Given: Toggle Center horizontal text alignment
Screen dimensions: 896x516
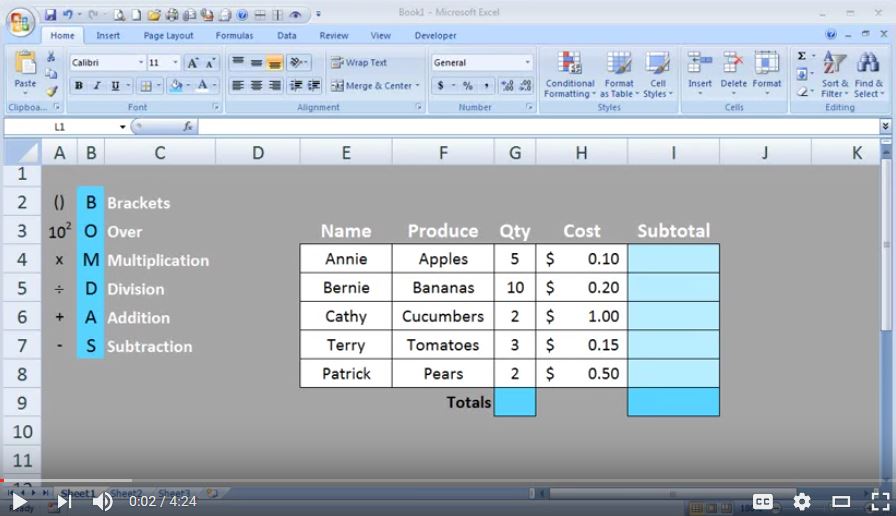Looking at the screenshot, I should [x=257, y=86].
